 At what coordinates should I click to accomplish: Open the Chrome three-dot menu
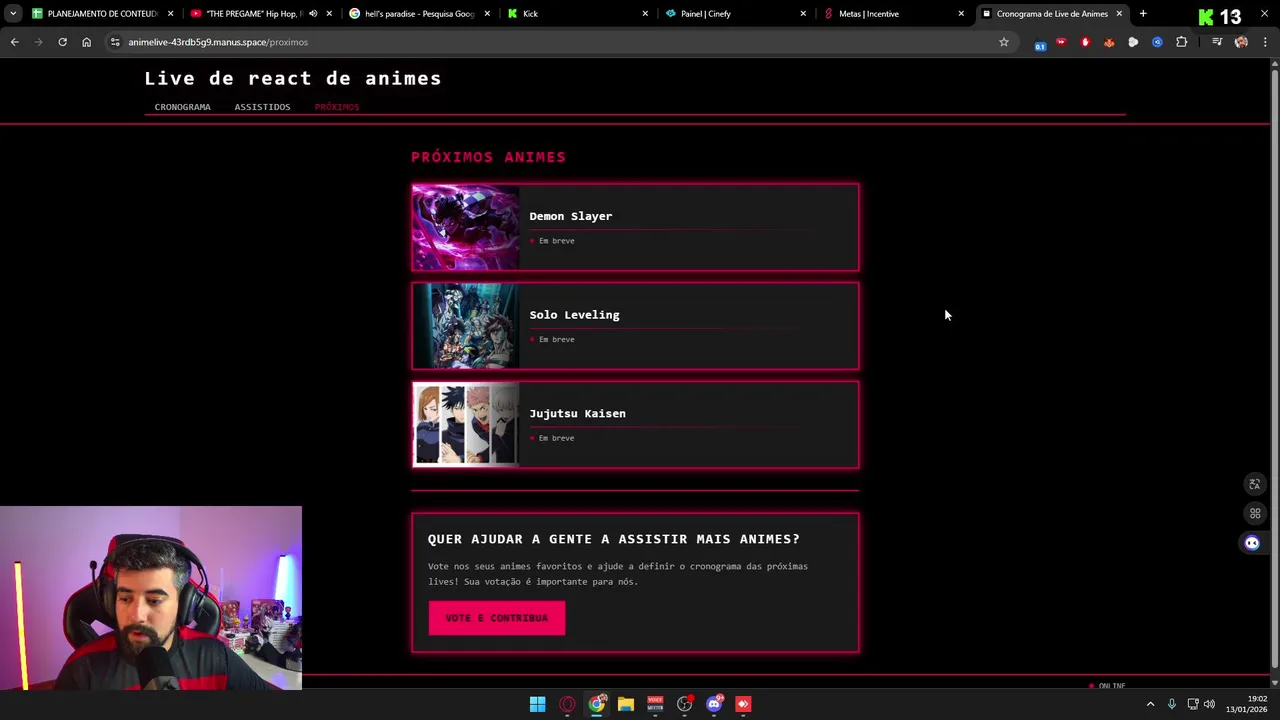point(1265,42)
